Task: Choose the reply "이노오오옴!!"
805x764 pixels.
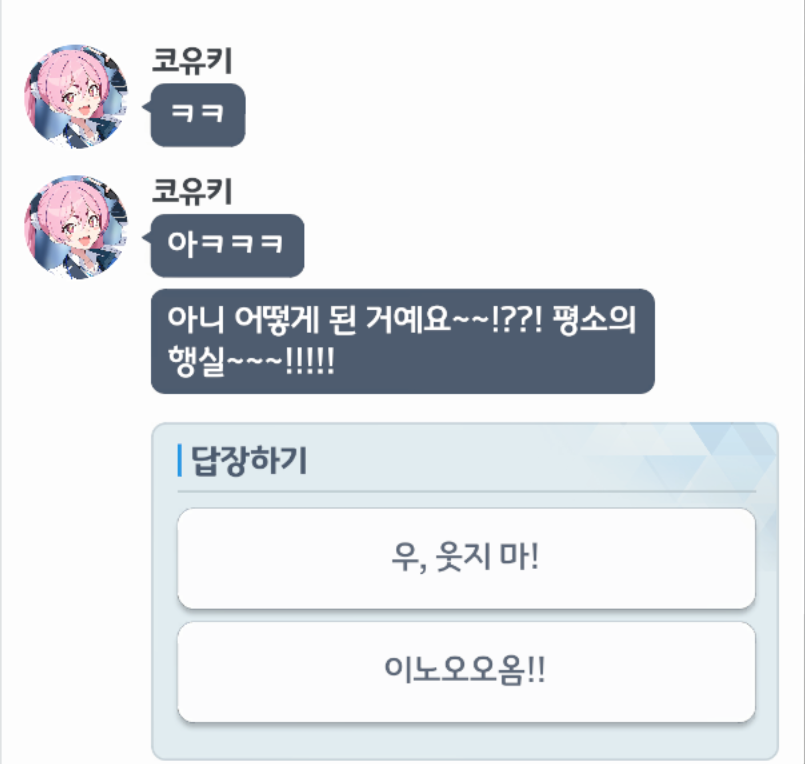Action: click(x=466, y=672)
